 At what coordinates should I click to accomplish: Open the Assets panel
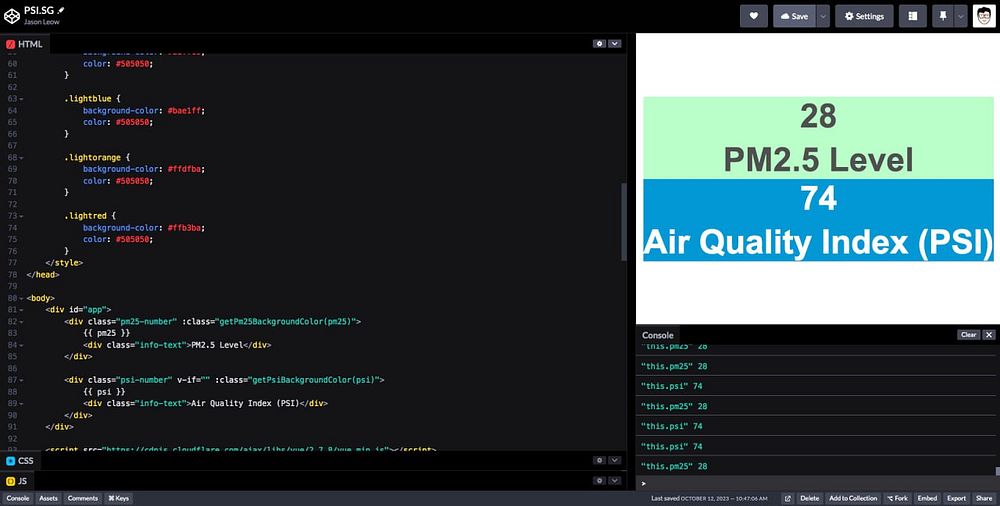[x=48, y=498]
